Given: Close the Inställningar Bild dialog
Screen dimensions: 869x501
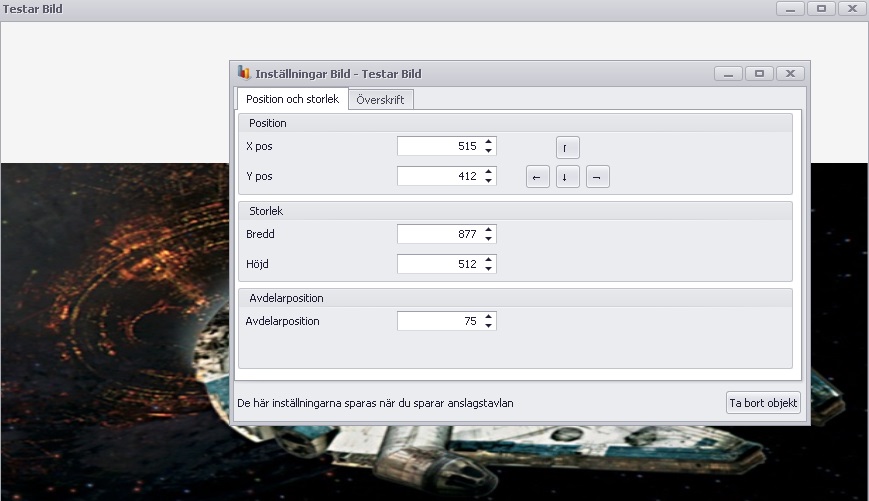Looking at the screenshot, I should (x=790, y=74).
